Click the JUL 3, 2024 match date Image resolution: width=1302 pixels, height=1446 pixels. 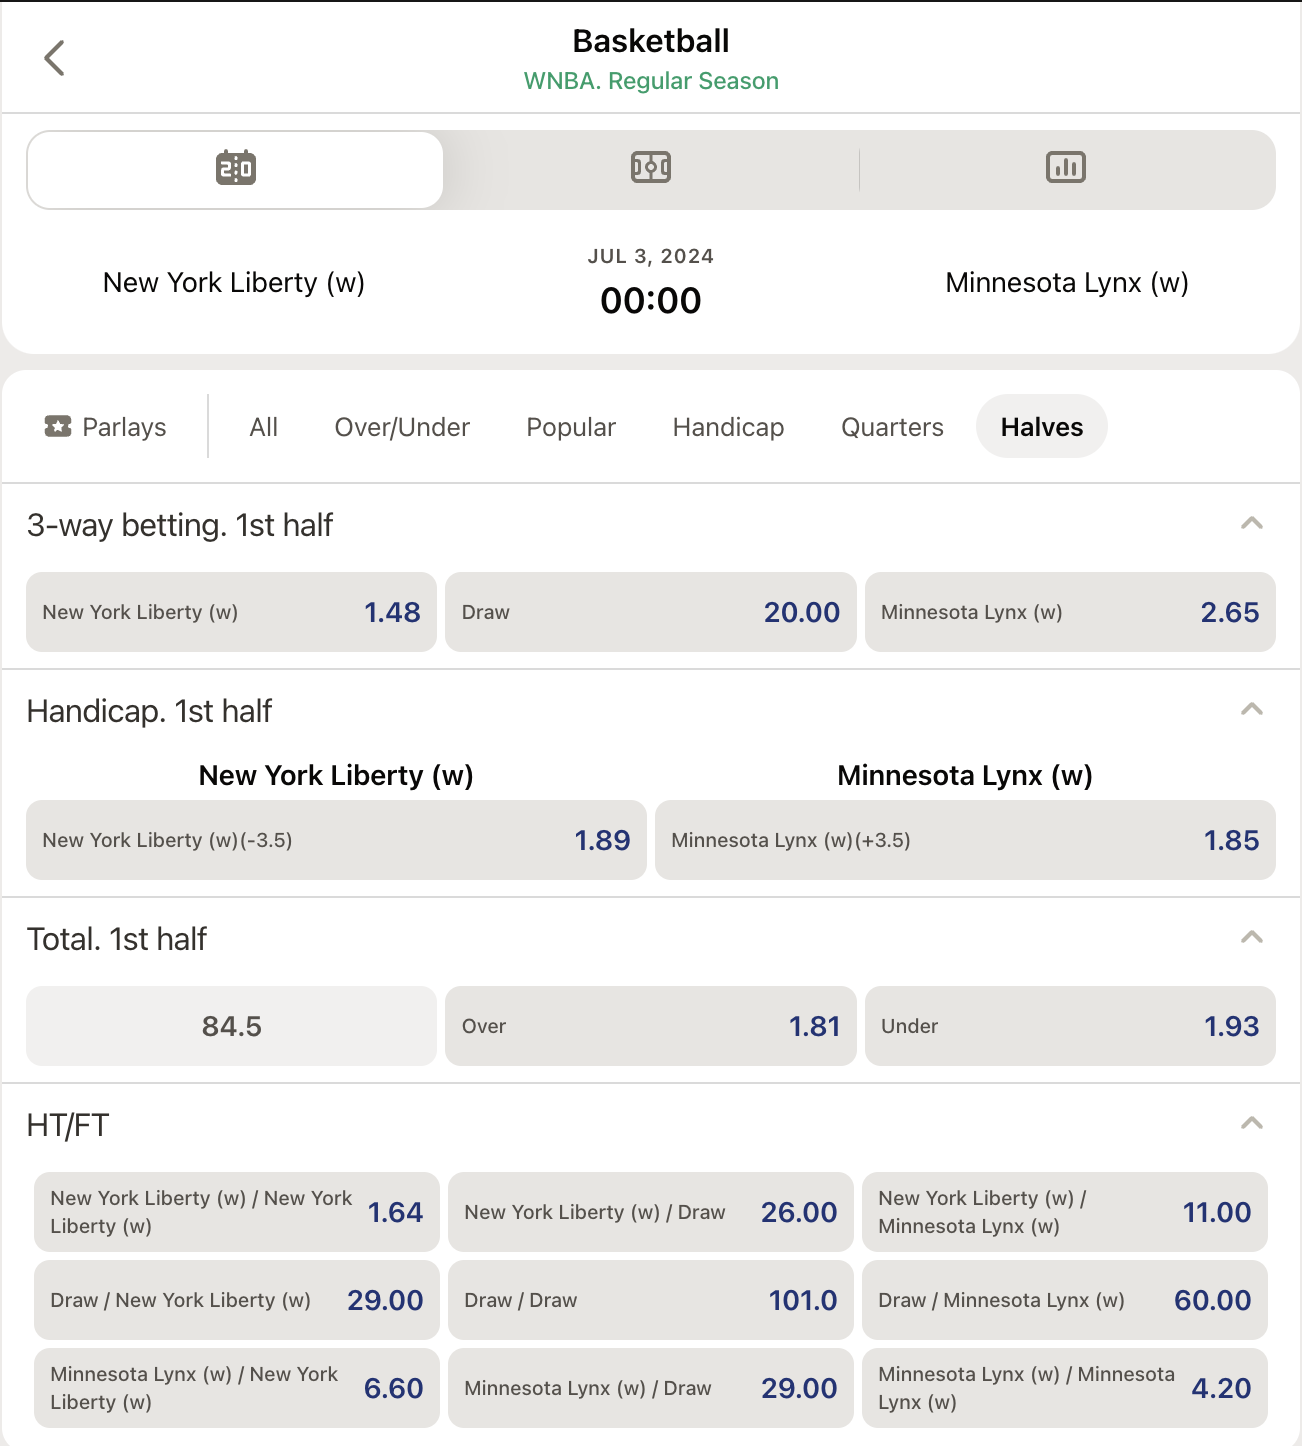pyautogui.click(x=651, y=256)
